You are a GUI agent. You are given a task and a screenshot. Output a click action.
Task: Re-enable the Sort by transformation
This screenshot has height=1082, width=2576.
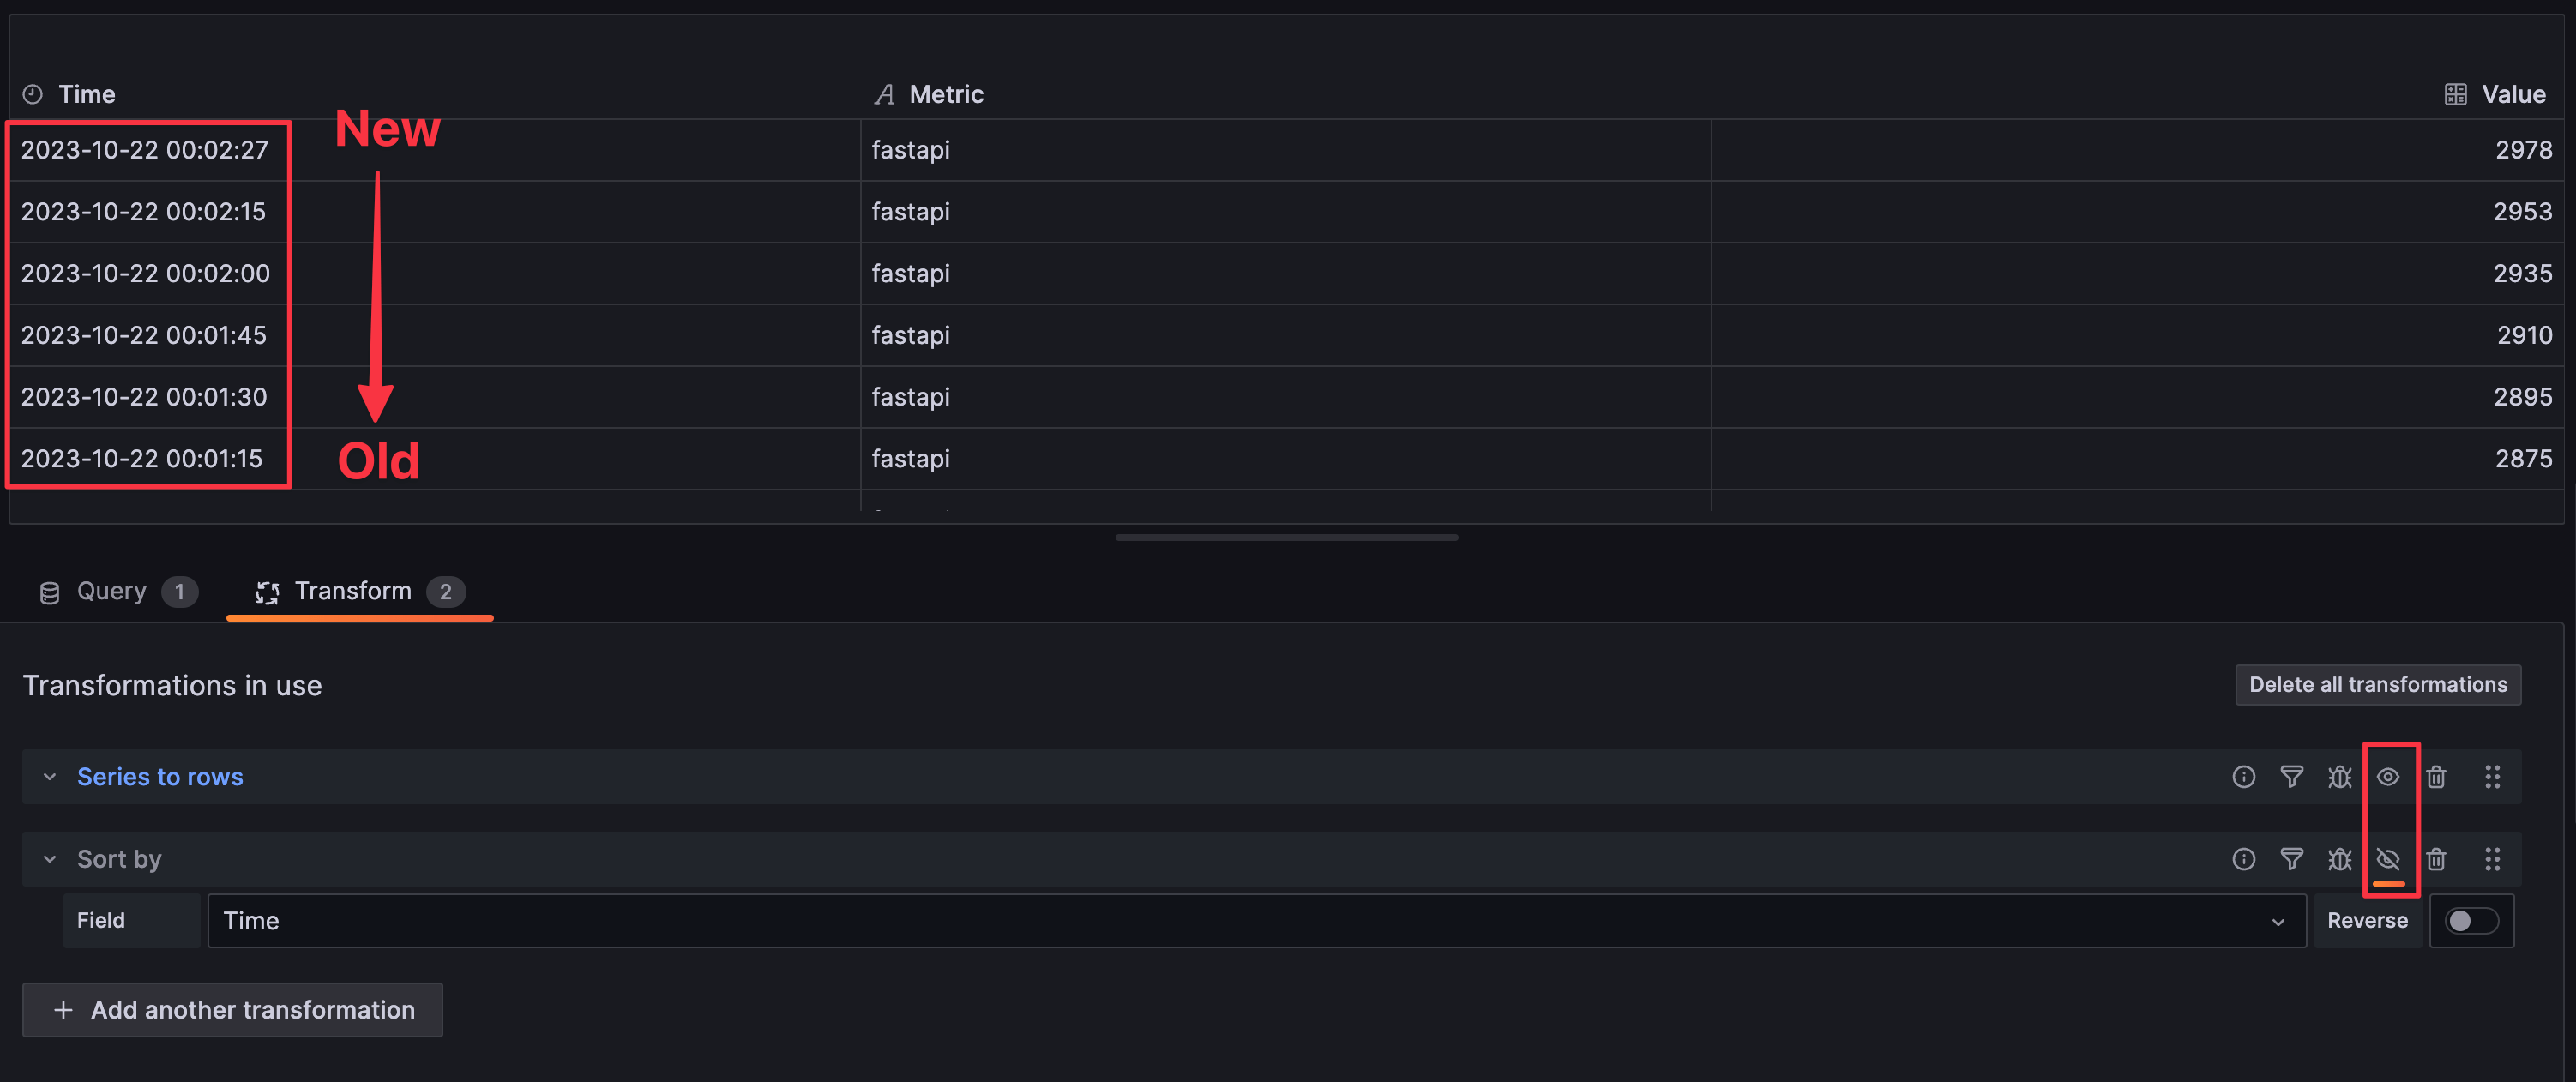click(x=2388, y=859)
